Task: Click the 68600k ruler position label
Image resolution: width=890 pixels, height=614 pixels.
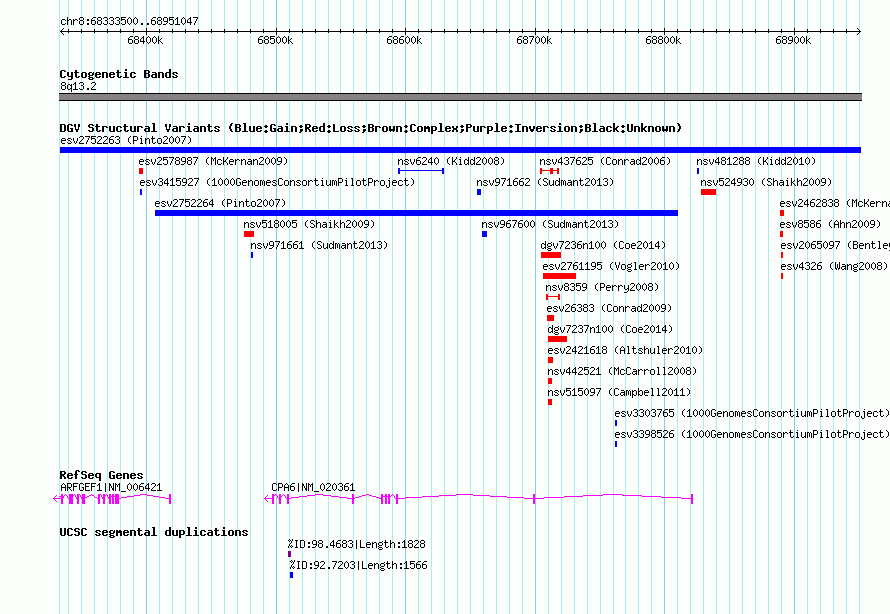Action: point(404,40)
